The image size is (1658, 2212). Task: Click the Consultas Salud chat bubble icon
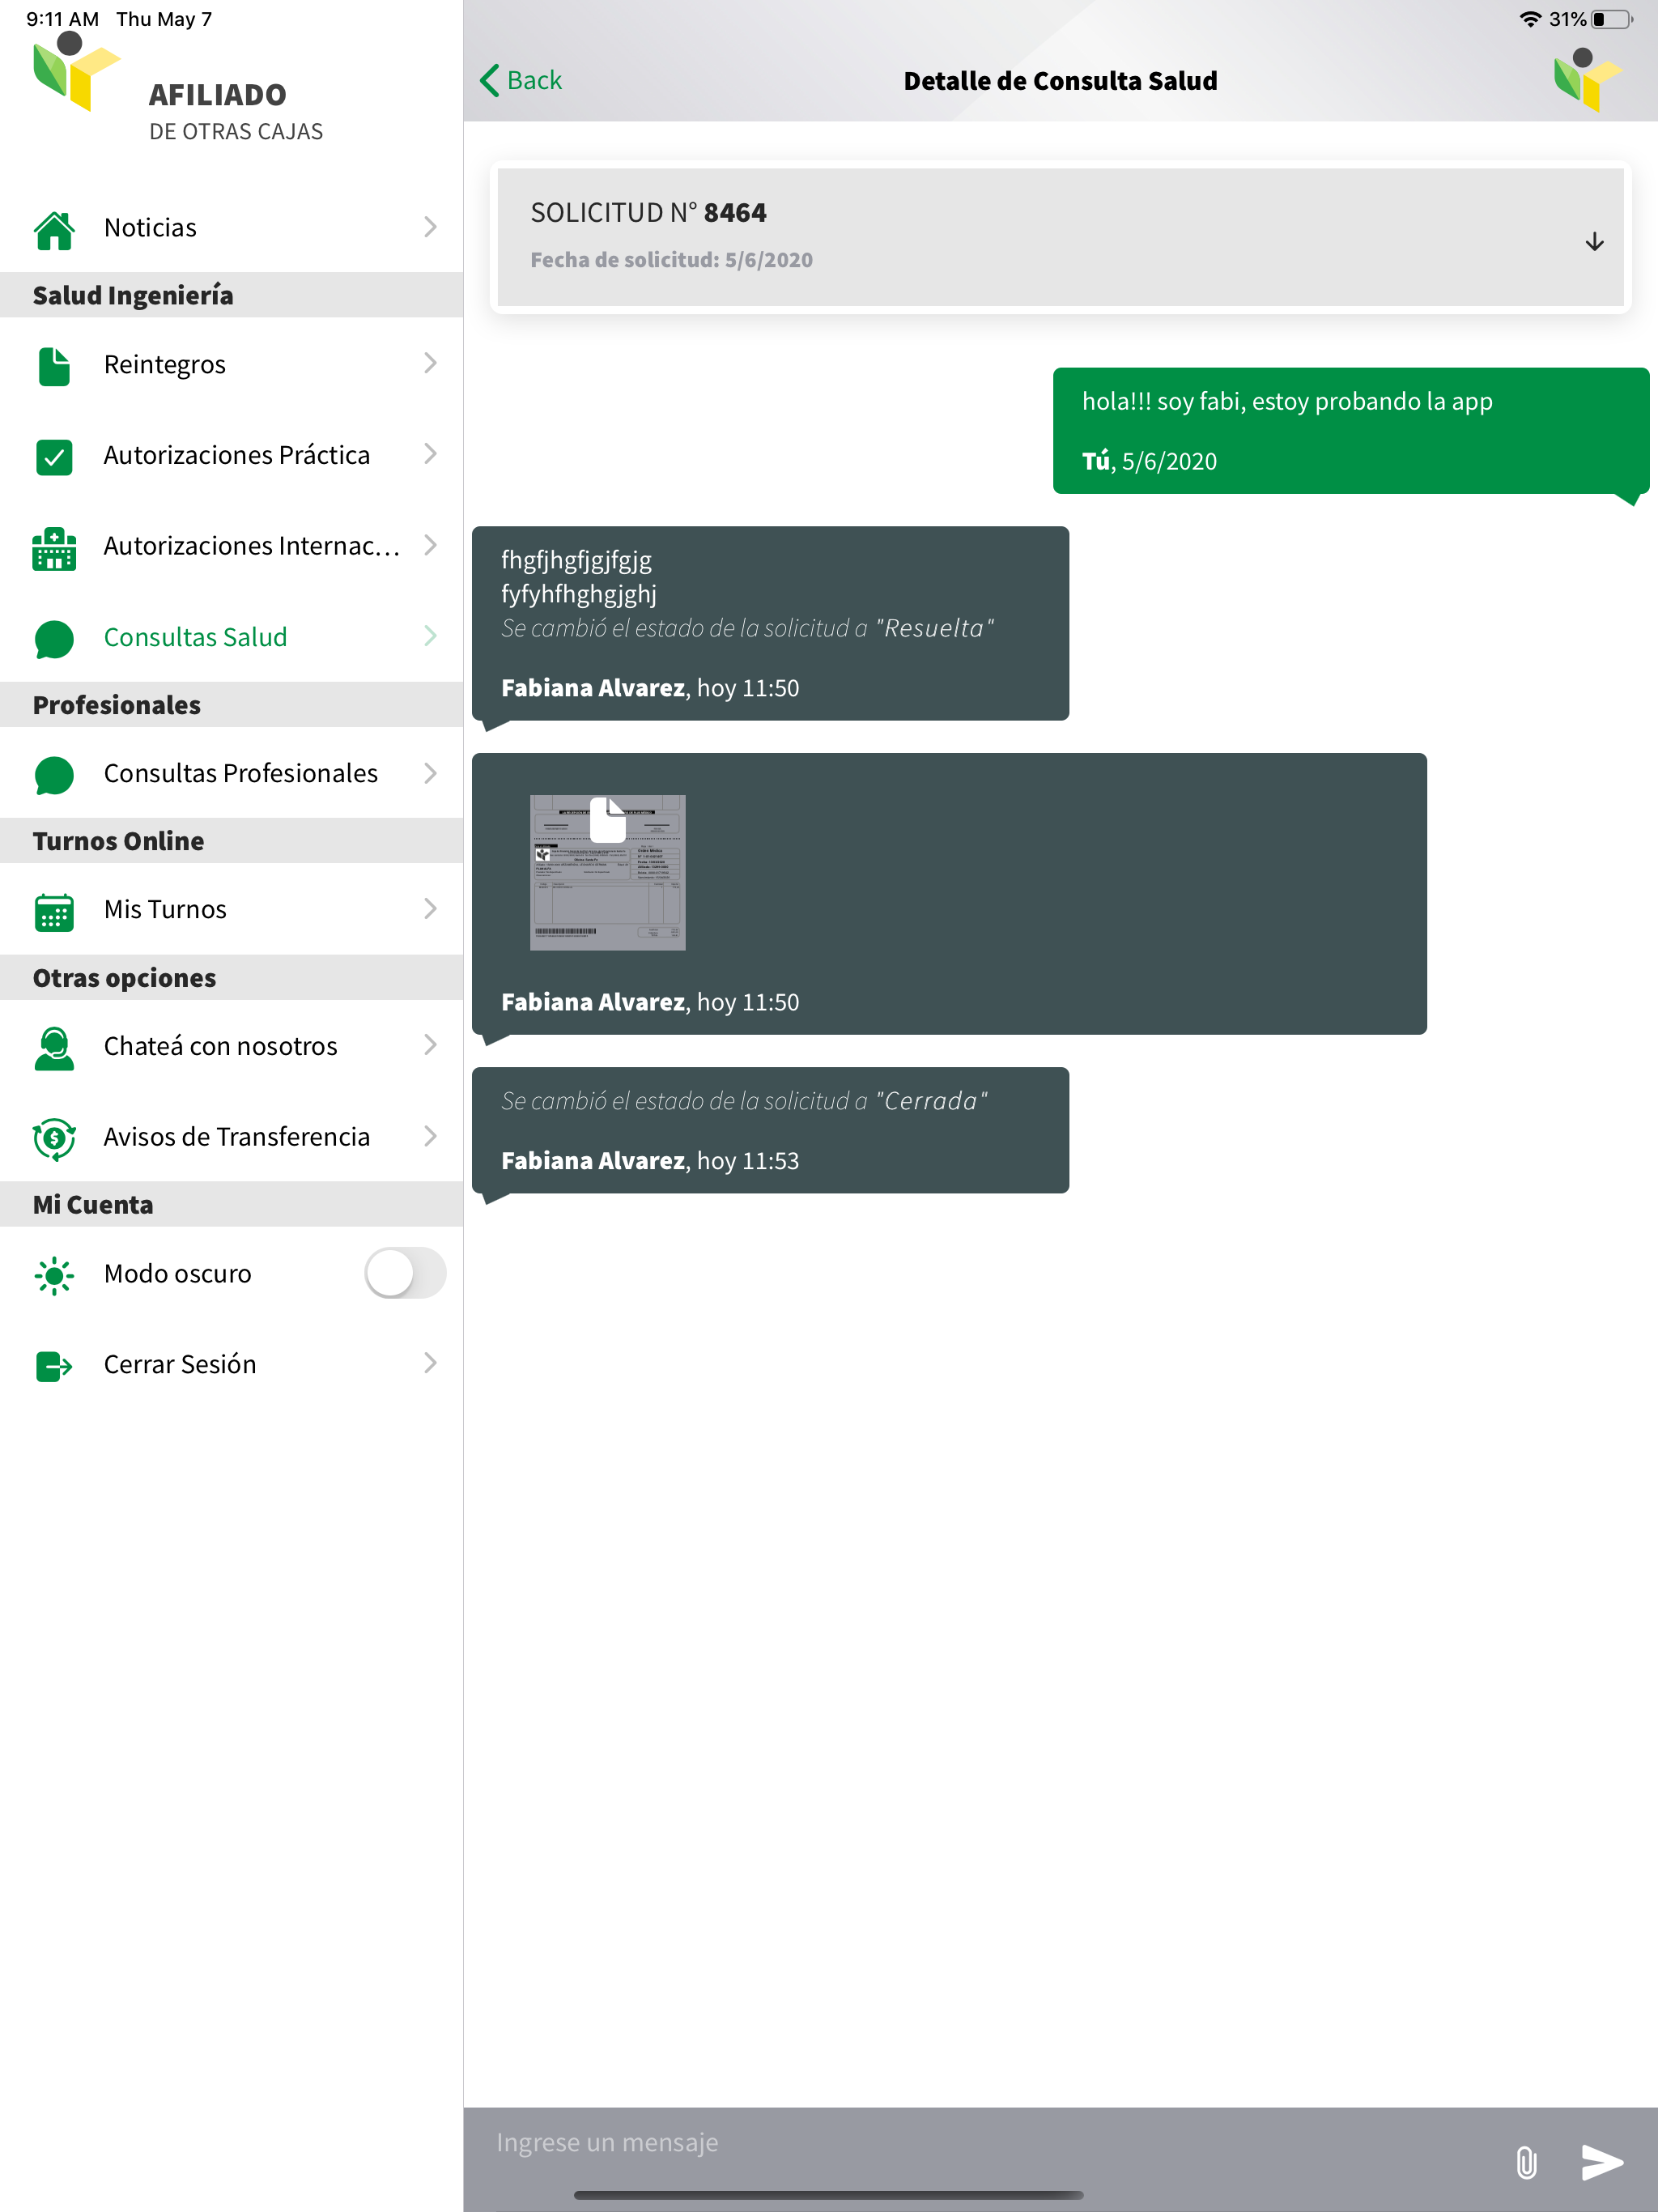point(54,639)
